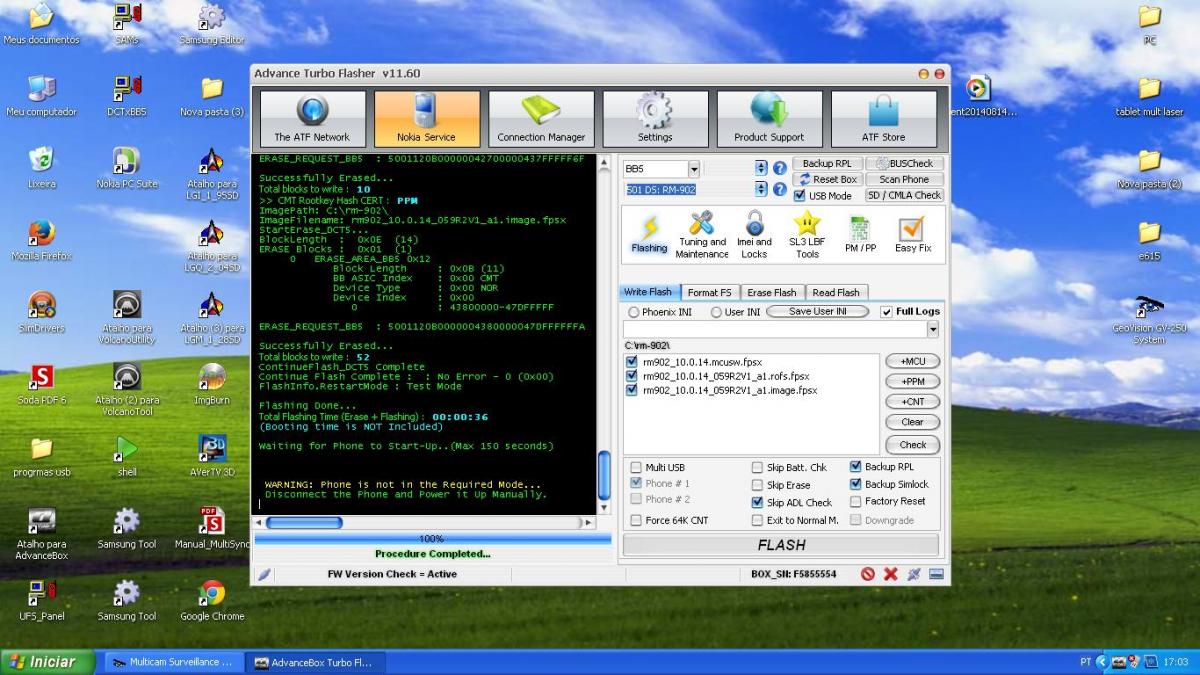Select the Phoenix INI radio button
The width and height of the screenshot is (1200, 675).
(x=633, y=312)
